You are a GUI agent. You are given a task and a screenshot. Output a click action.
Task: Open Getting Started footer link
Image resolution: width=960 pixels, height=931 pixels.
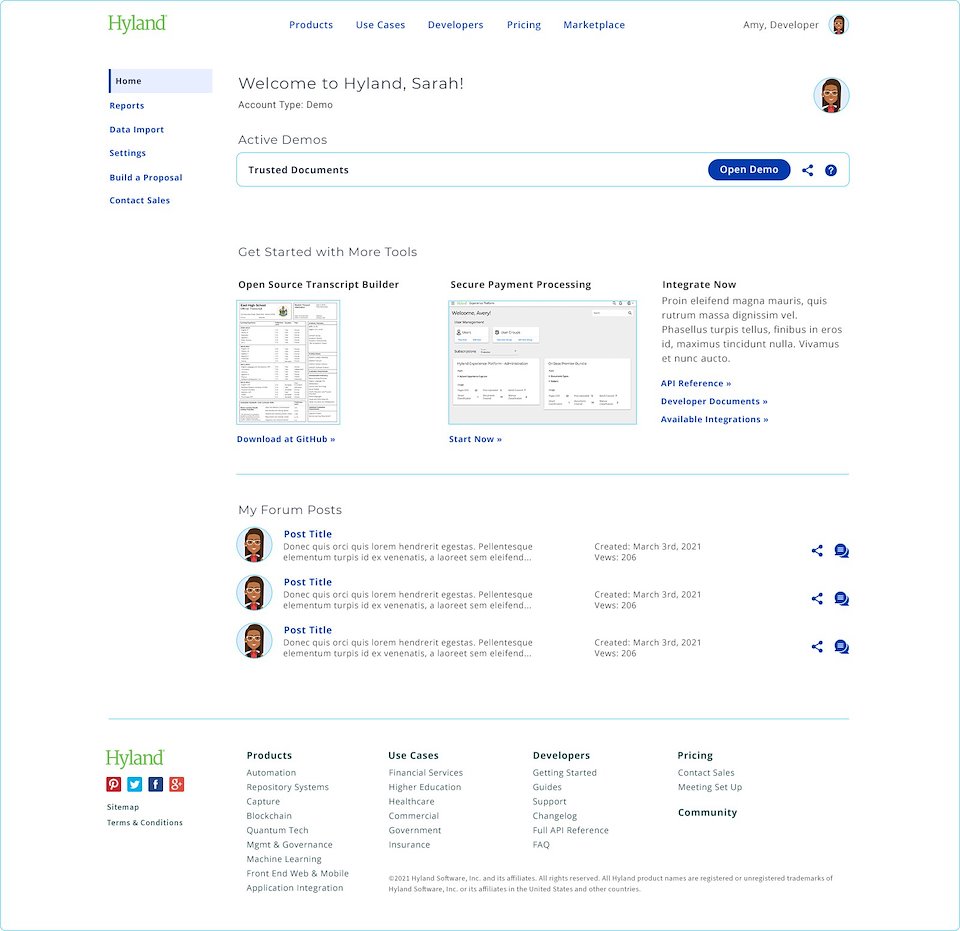click(564, 773)
